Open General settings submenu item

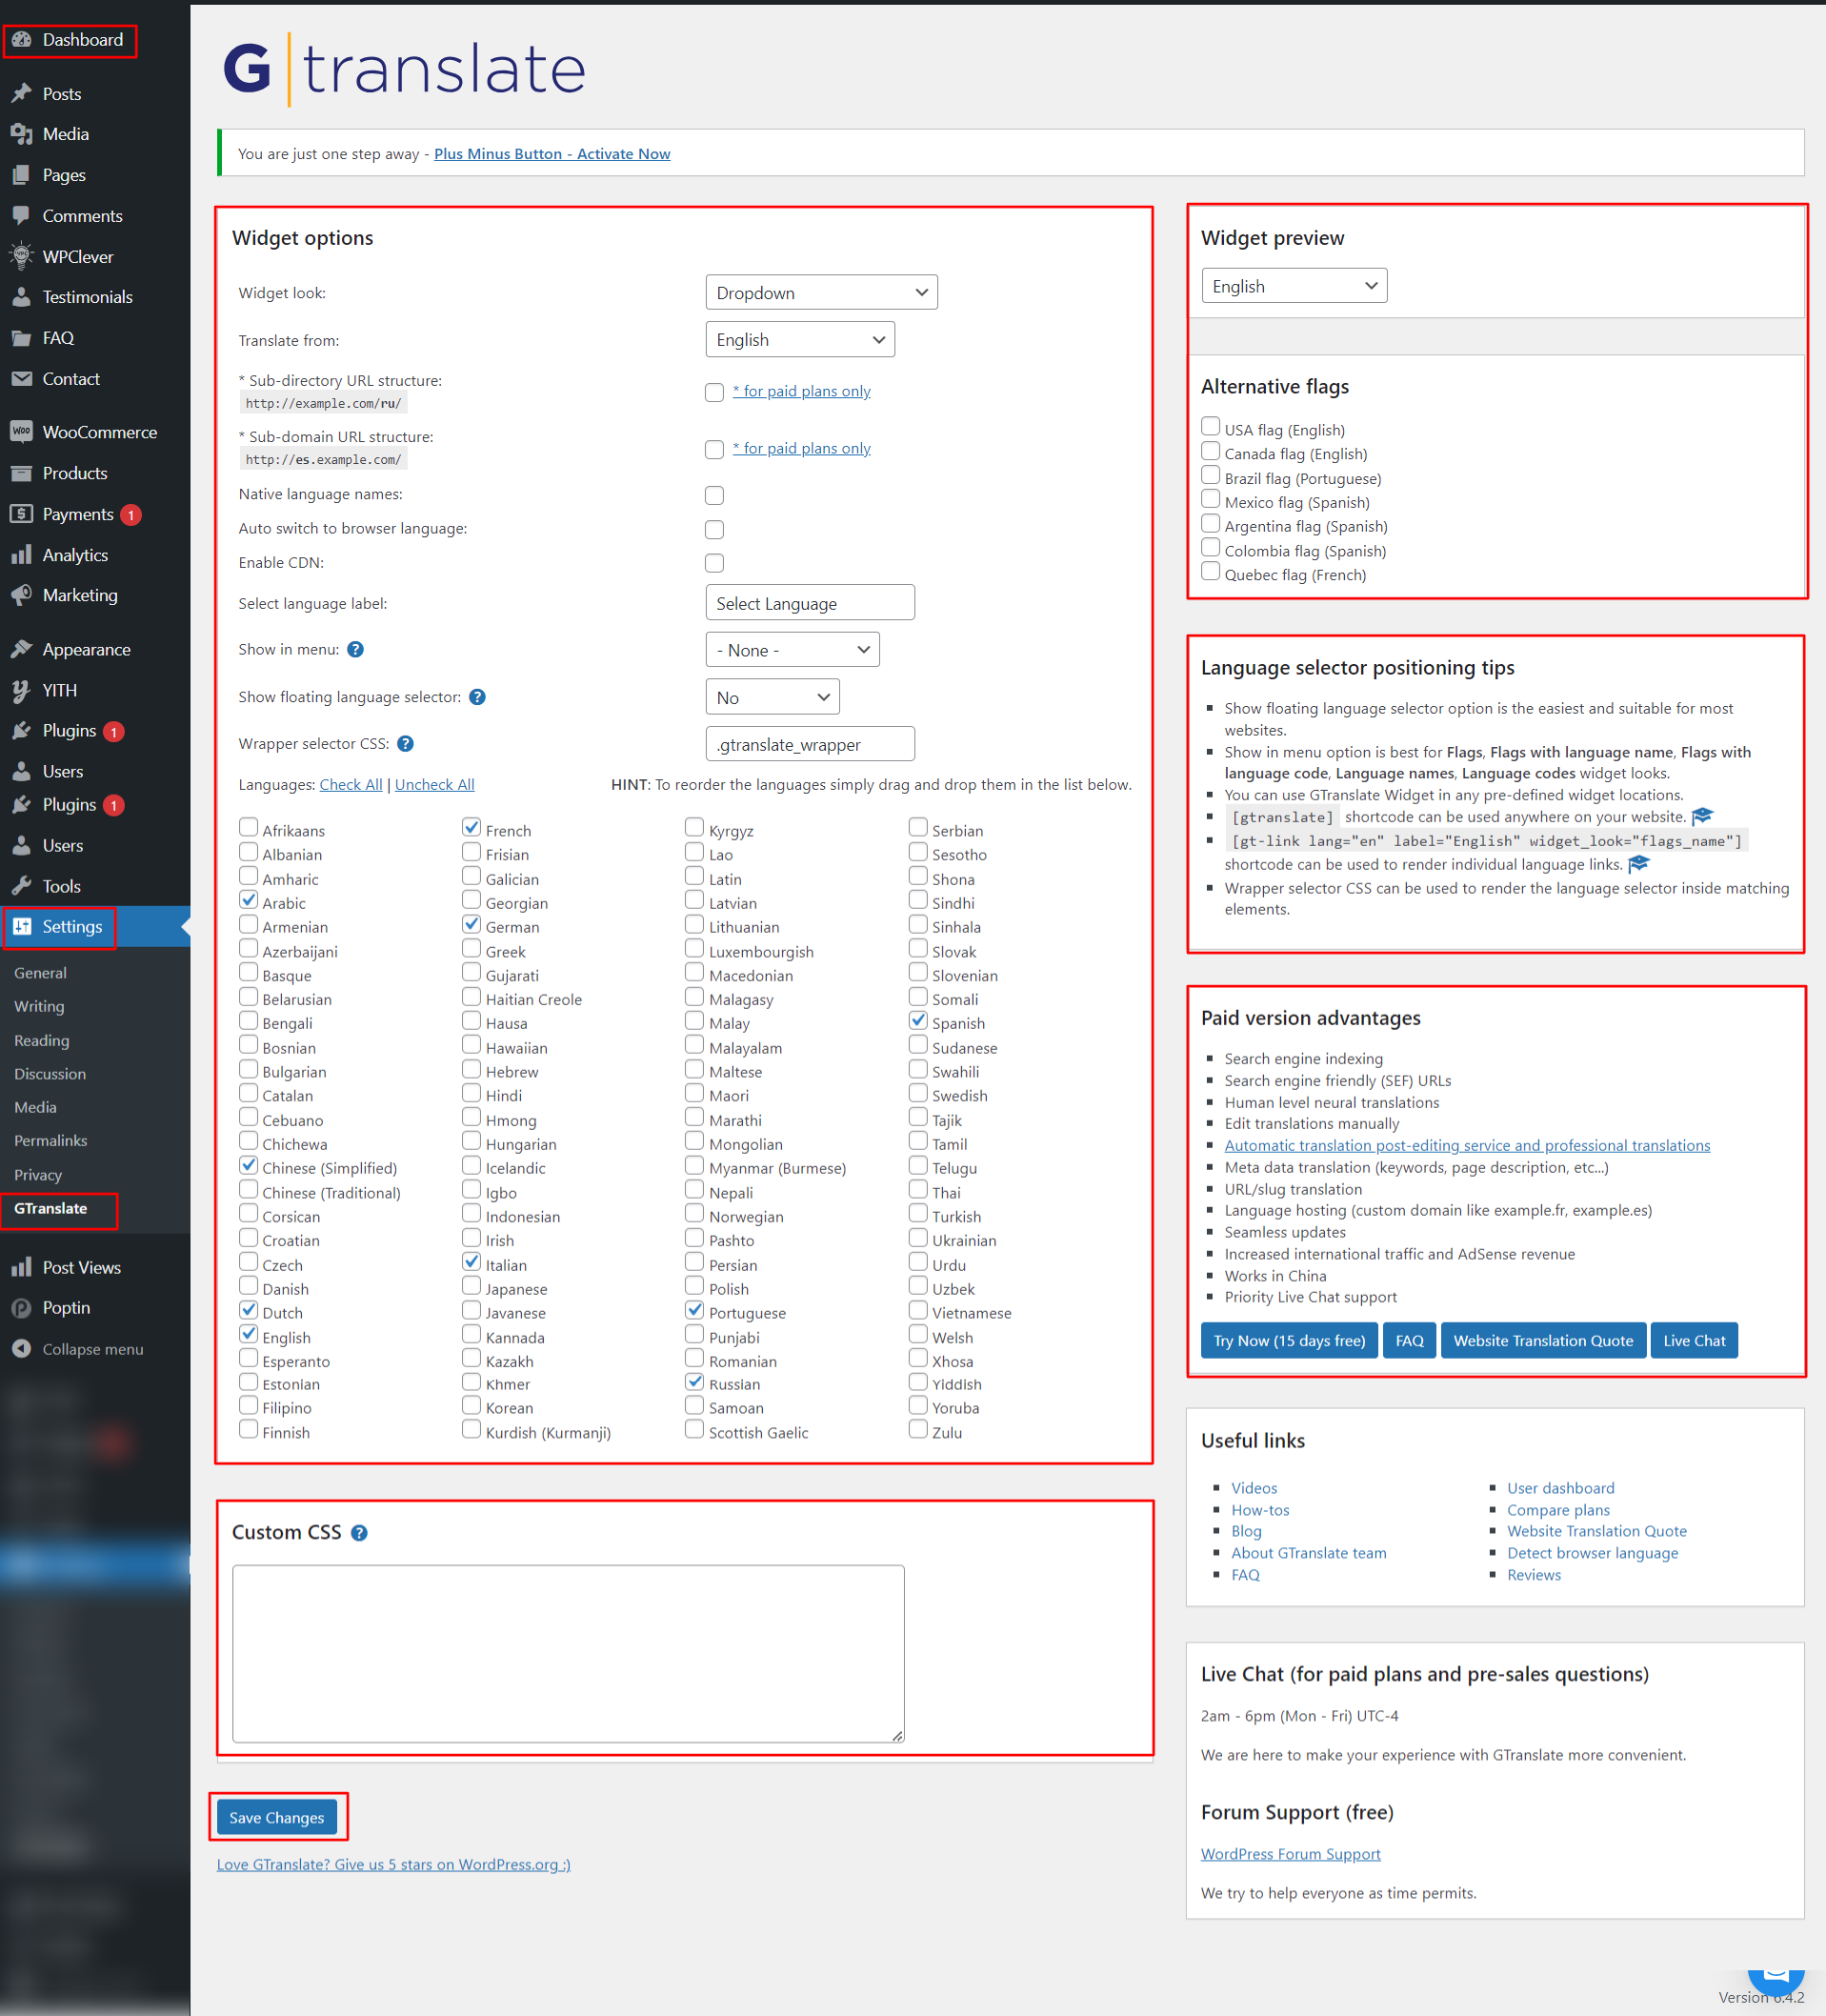pos(40,973)
